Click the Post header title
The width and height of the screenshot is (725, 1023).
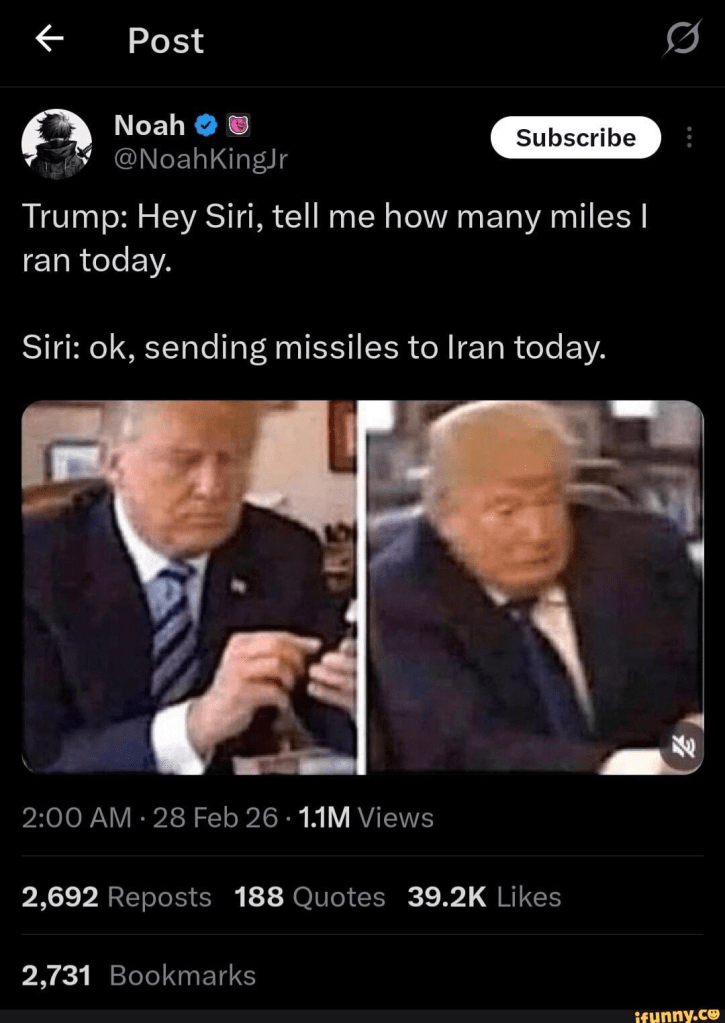coord(166,40)
